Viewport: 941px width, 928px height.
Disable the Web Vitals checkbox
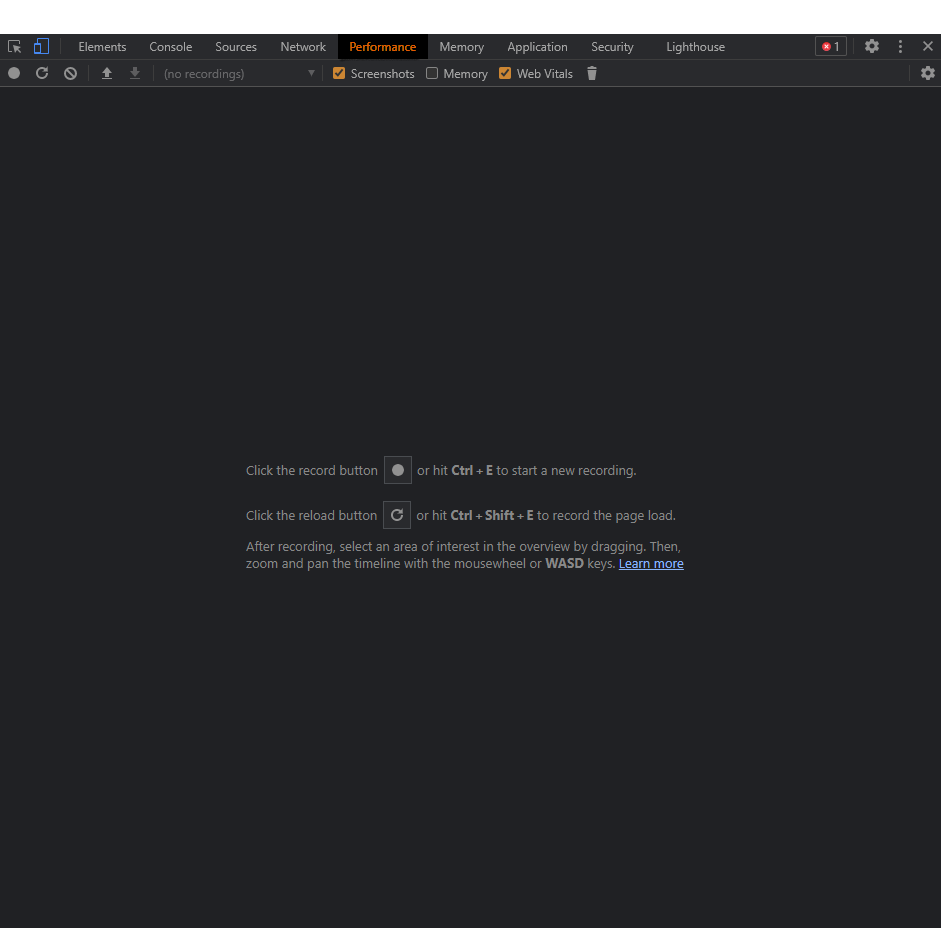[x=505, y=73]
